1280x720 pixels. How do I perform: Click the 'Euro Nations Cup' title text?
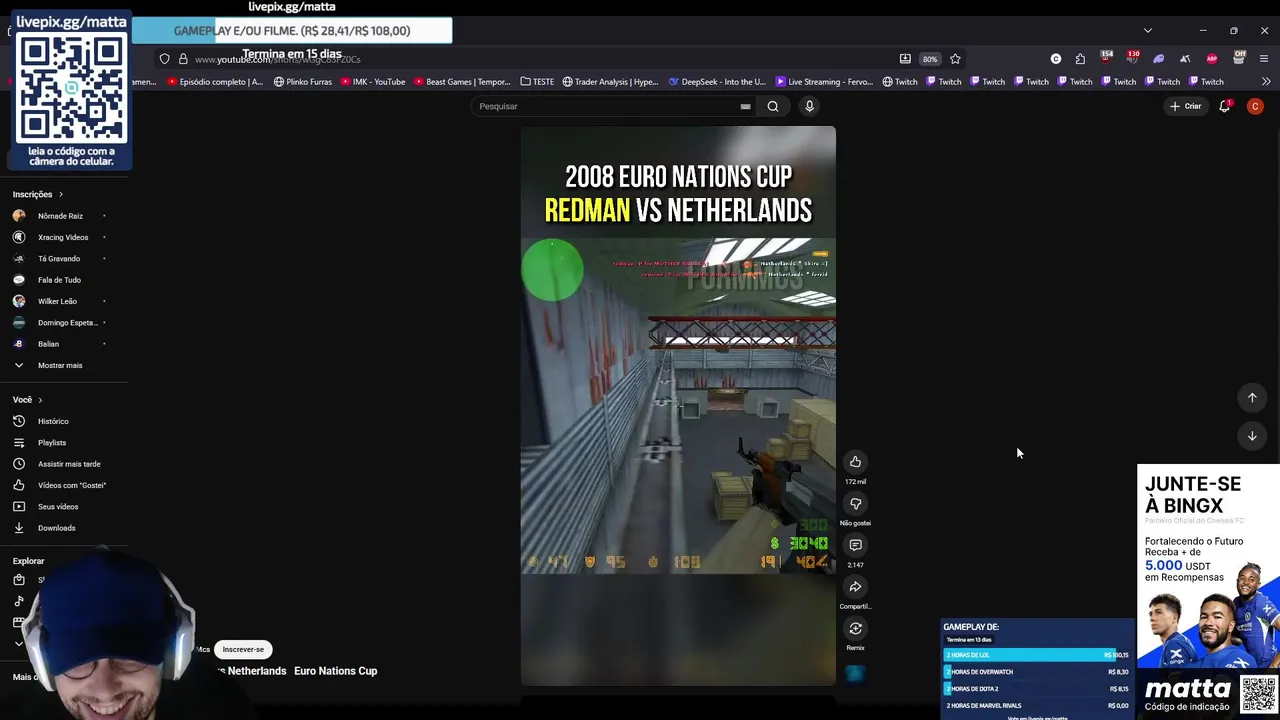pos(335,671)
